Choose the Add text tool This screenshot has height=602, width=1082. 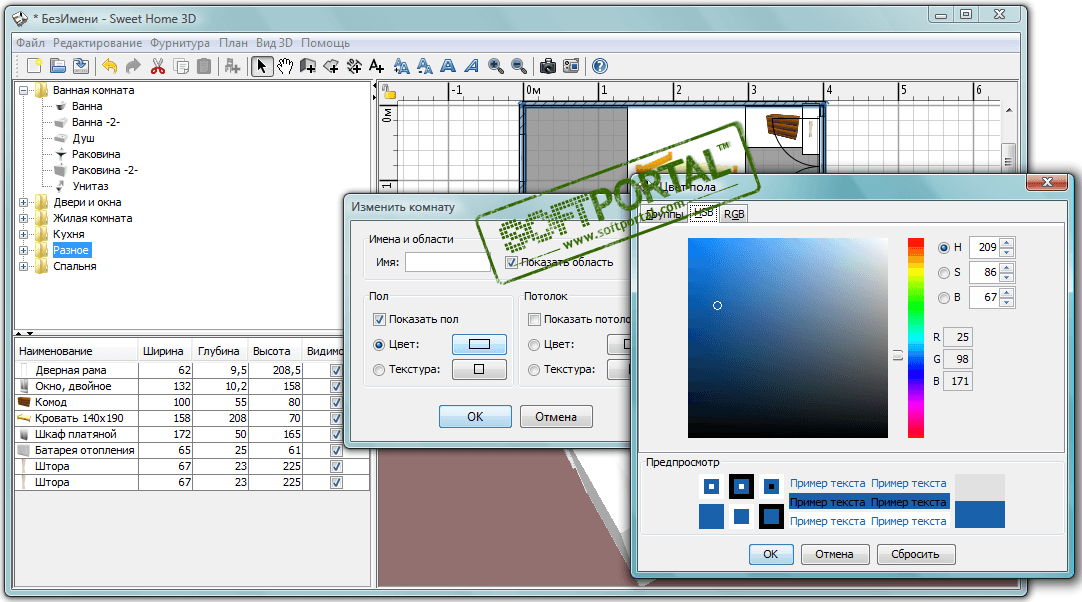[x=376, y=66]
